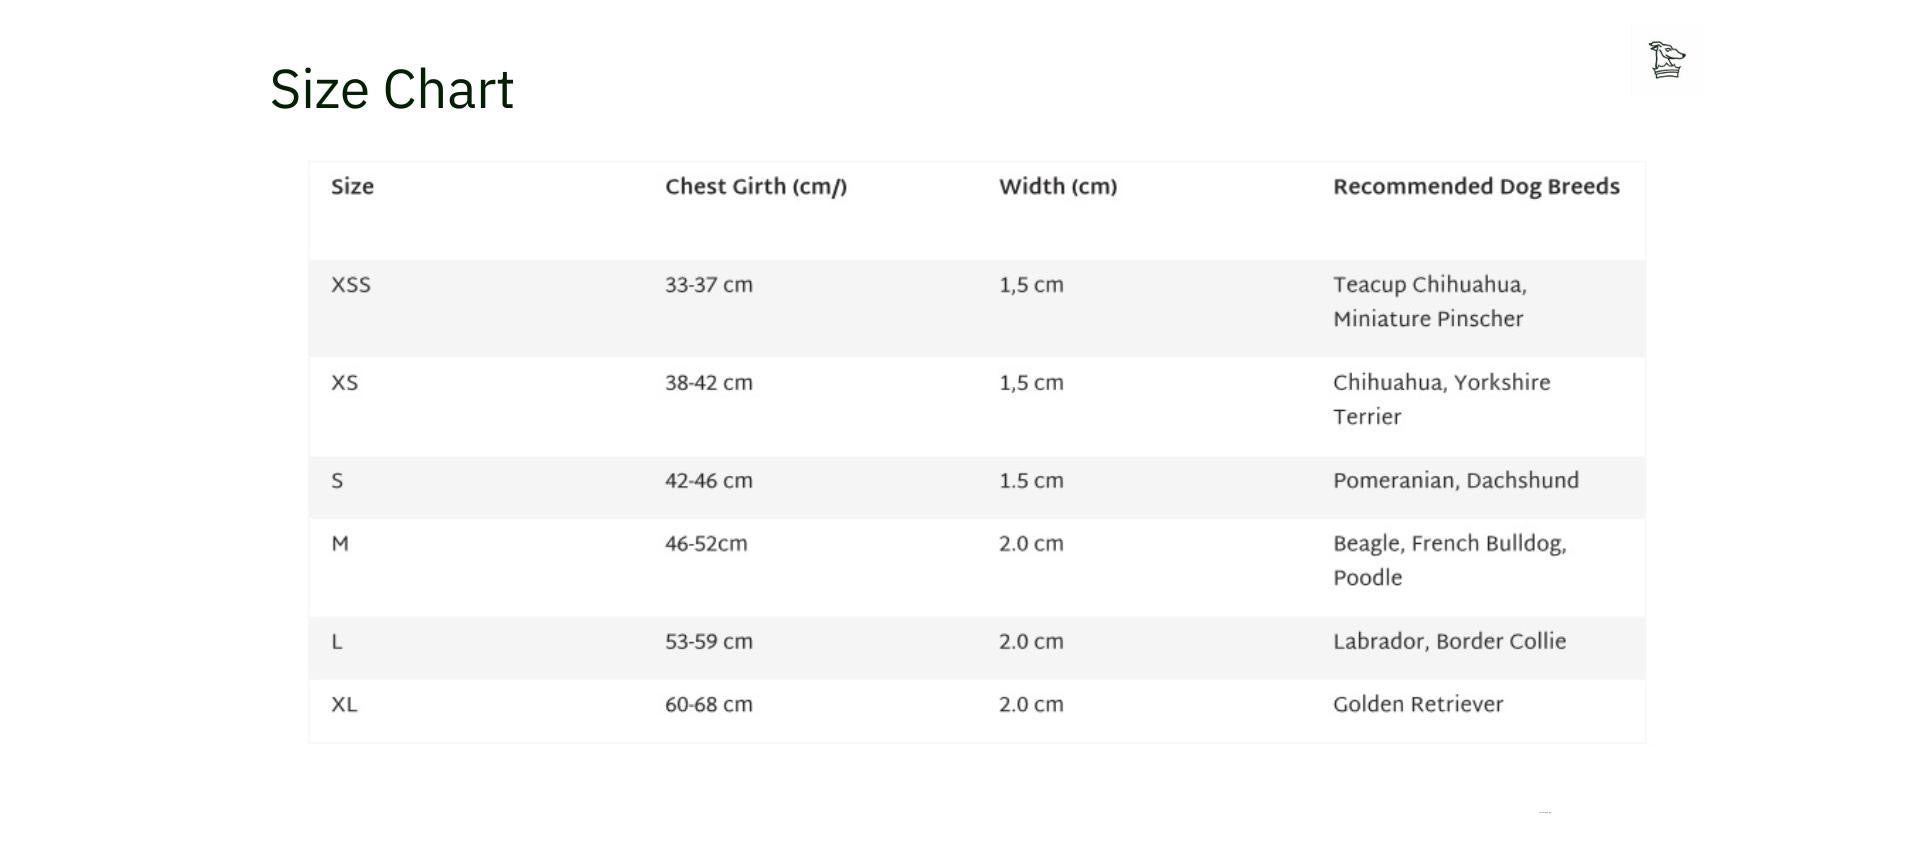Click the Teacup Chihuahua, Miniature Pinscher cell
Image resolution: width=1920 pixels, height=863 pixels.
(x=1430, y=302)
